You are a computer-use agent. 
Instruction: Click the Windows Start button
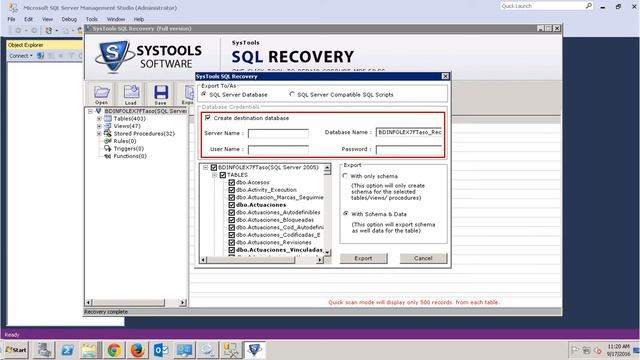(16, 350)
